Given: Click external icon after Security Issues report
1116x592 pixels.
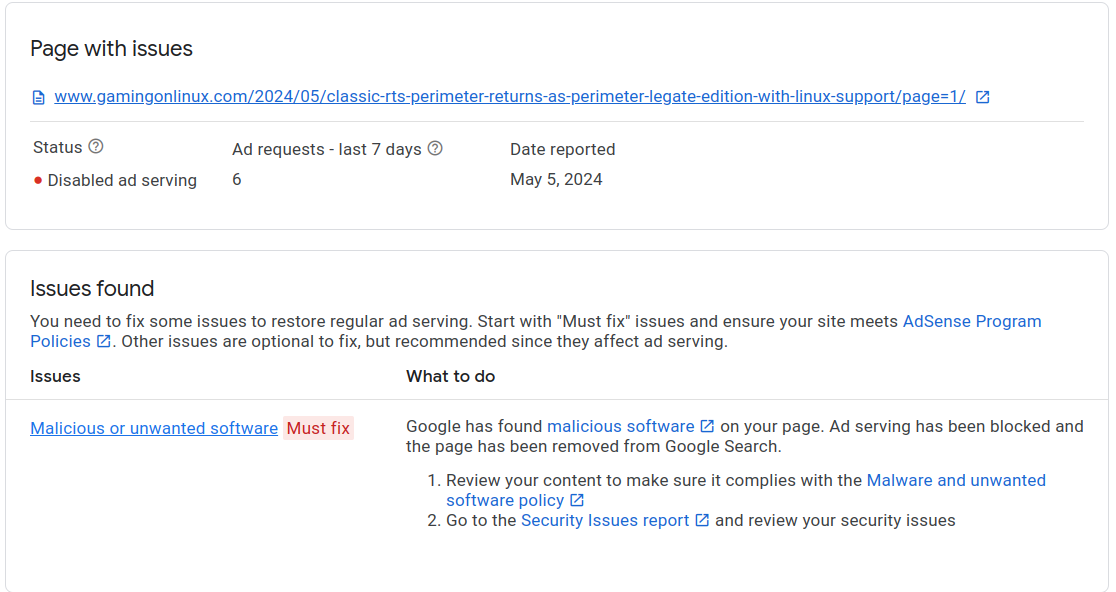Looking at the screenshot, I should [702, 520].
